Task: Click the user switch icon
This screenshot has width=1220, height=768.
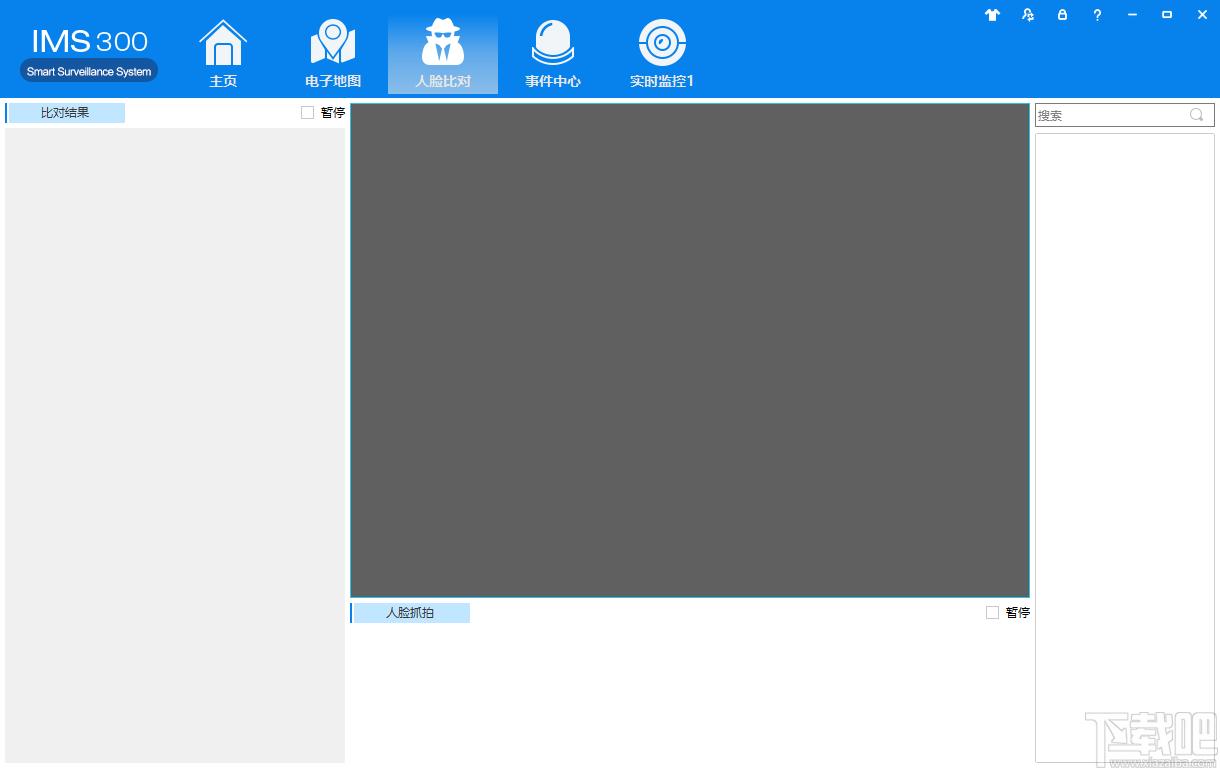Action: pos(1028,15)
